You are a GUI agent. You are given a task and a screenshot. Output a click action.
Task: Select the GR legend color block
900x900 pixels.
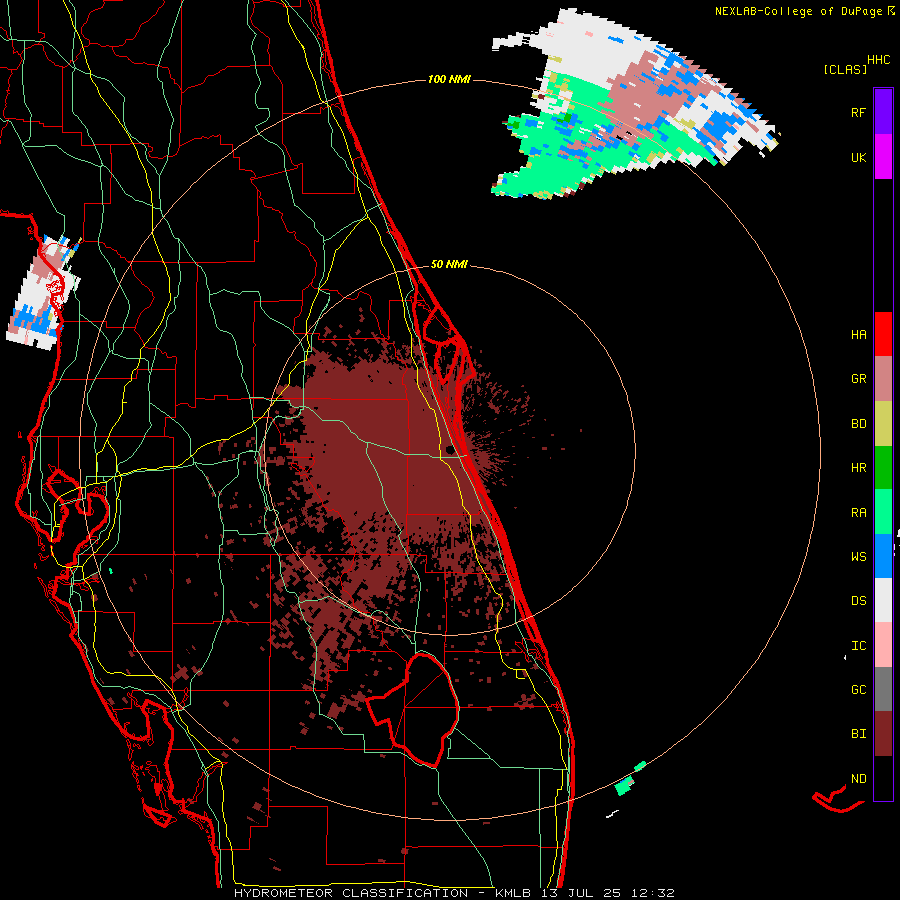(x=883, y=378)
